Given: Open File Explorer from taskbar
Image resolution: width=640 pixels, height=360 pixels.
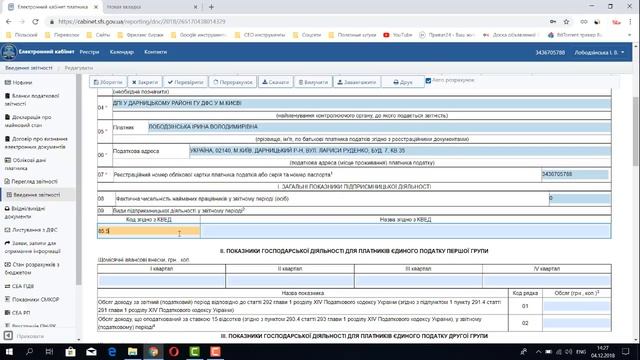Looking at the screenshot, I should coord(132,351).
